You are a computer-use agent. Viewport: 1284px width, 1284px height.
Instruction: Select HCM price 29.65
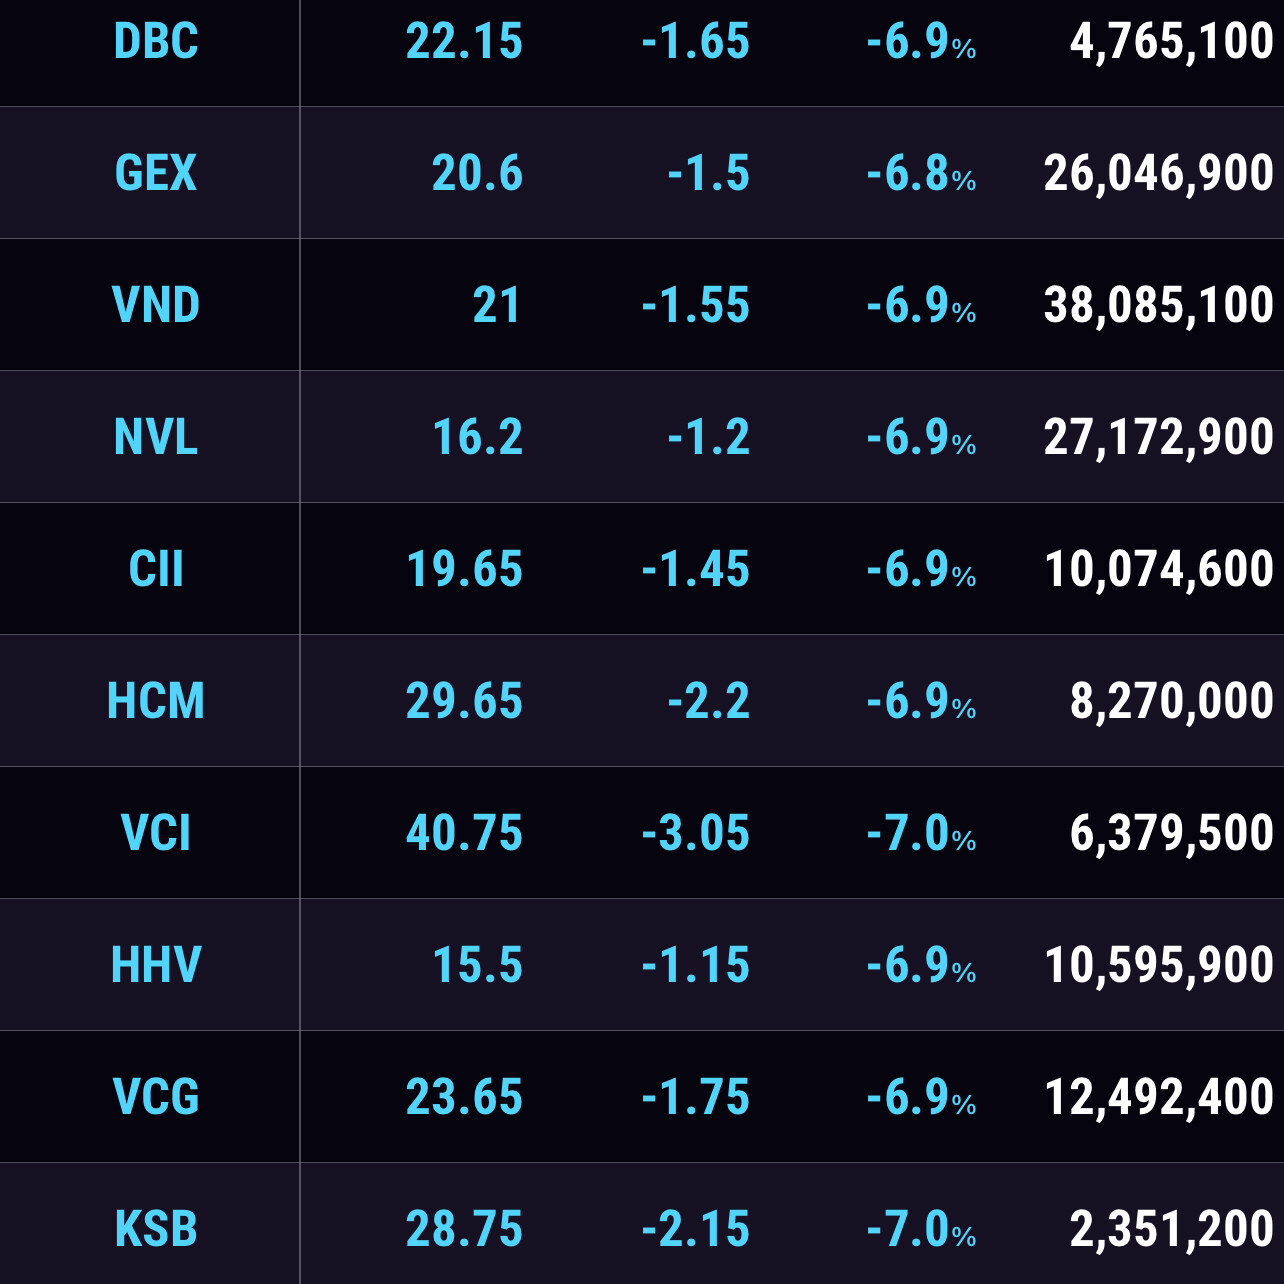(x=464, y=701)
